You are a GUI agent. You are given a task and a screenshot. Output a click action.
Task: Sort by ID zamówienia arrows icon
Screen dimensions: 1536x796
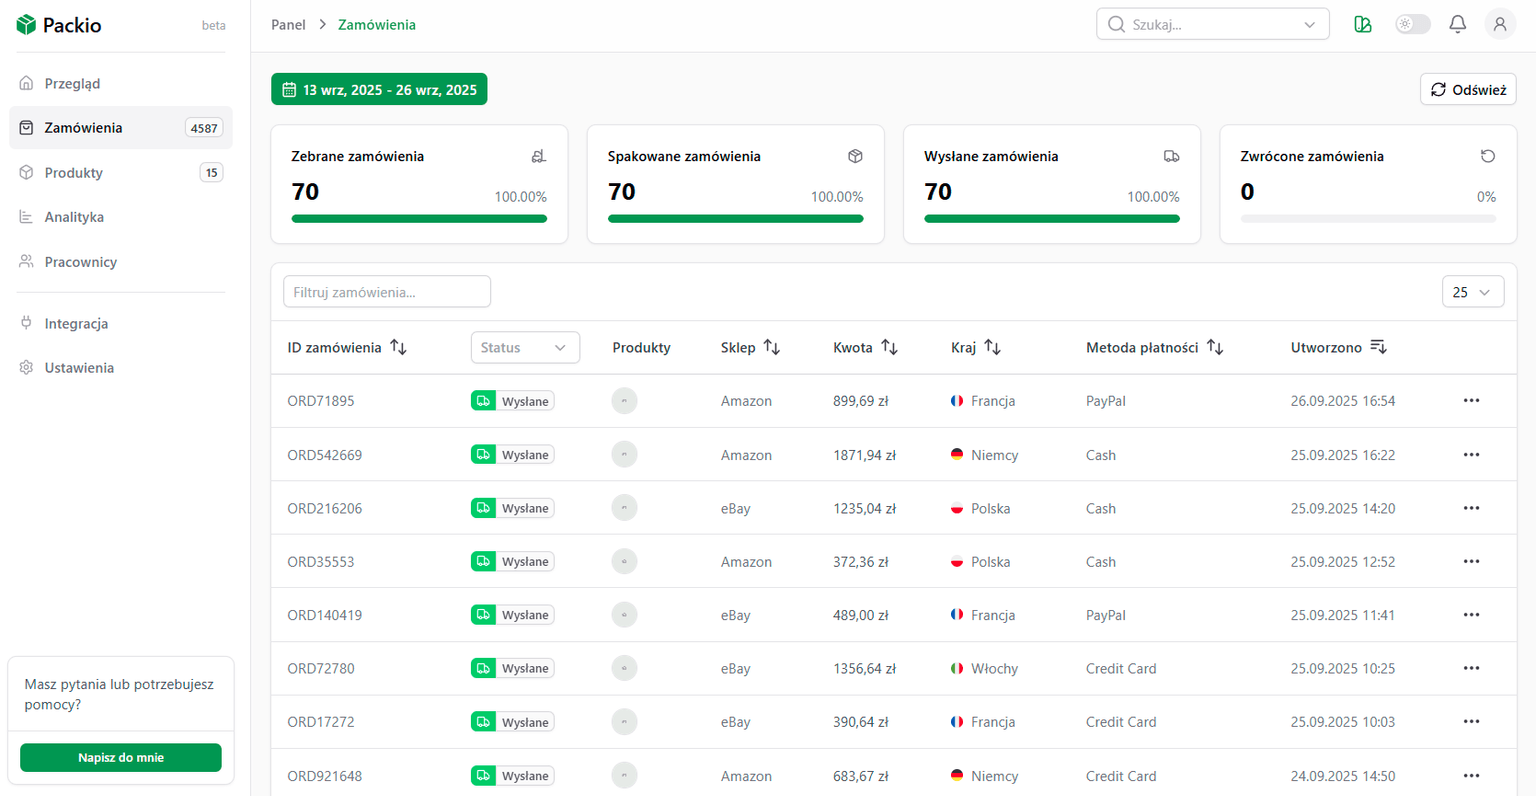pyautogui.click(x=398, y=347)
